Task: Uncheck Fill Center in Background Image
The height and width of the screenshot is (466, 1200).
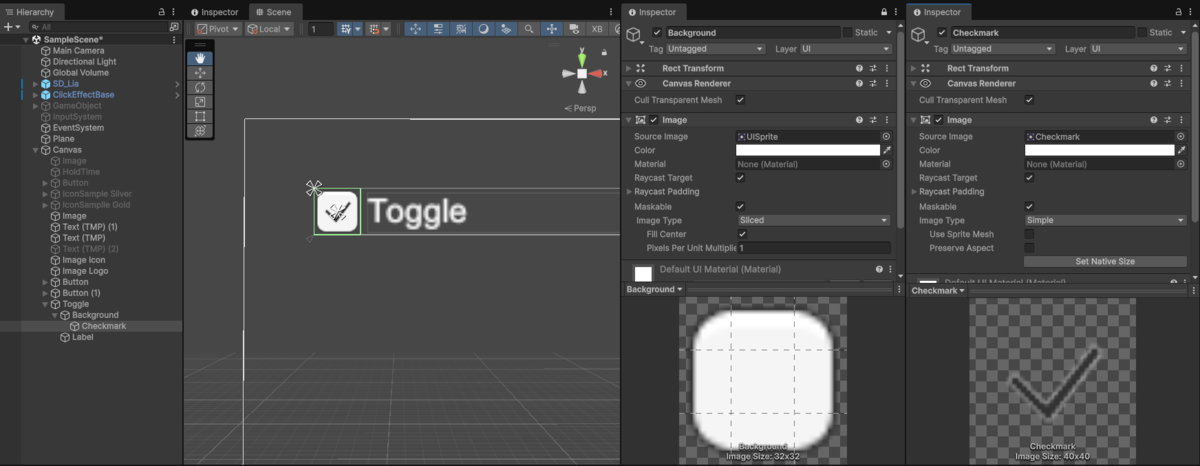Action: coord(741,233)
